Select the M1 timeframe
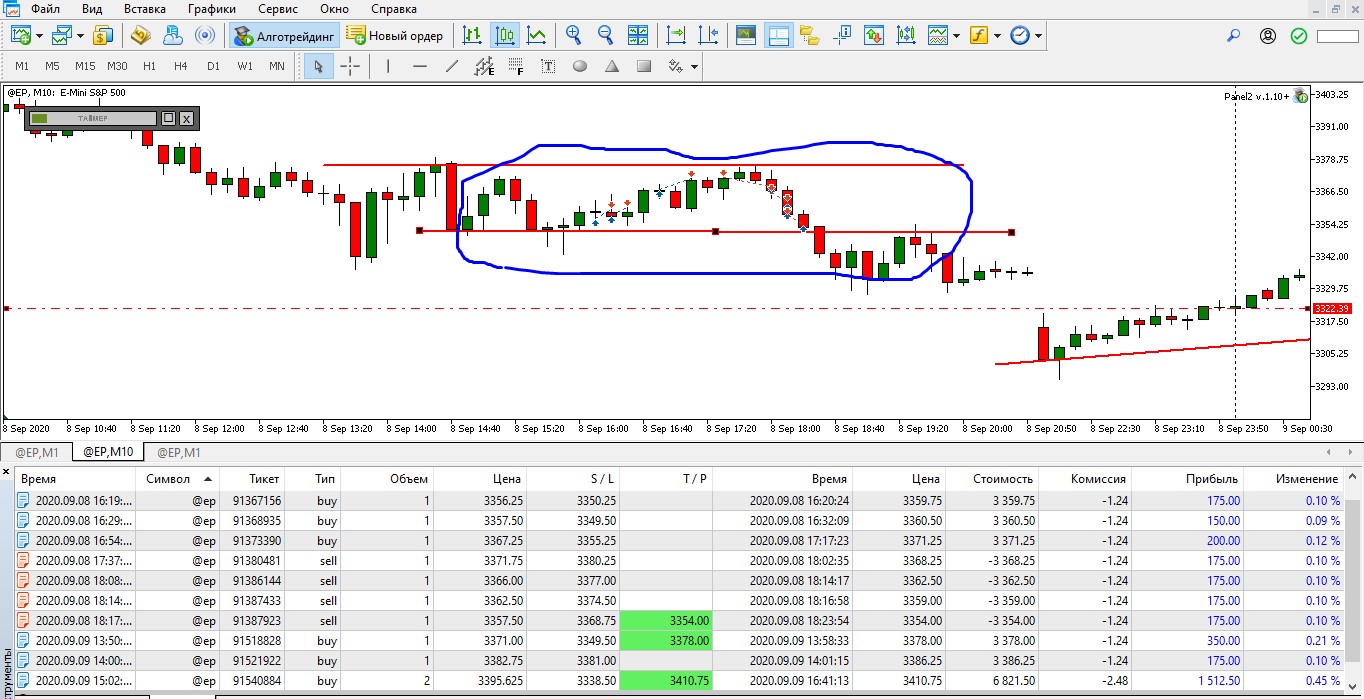 [22, 67]
